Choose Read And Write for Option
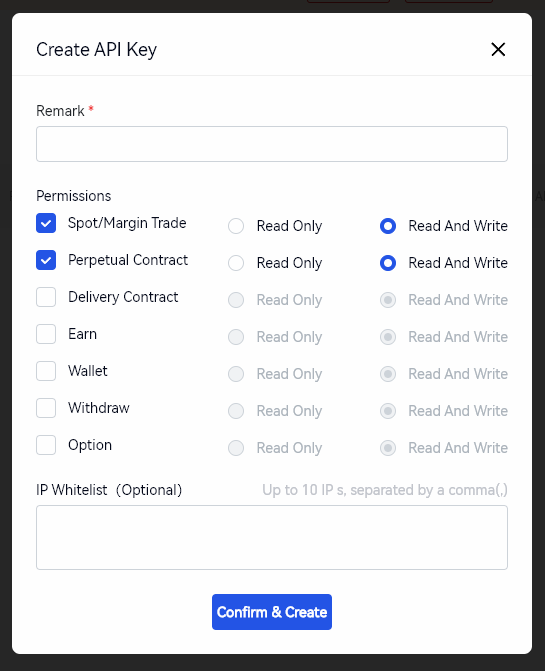 point(388,448)
